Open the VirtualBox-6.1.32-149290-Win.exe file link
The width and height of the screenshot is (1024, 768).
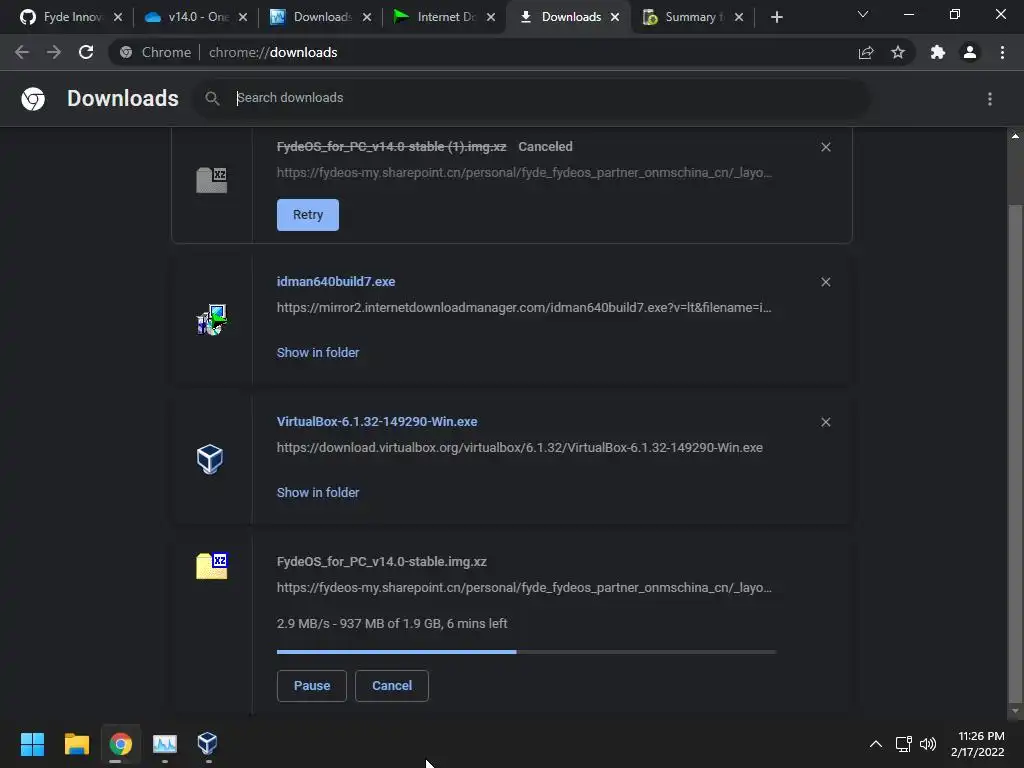click(377, 422)
